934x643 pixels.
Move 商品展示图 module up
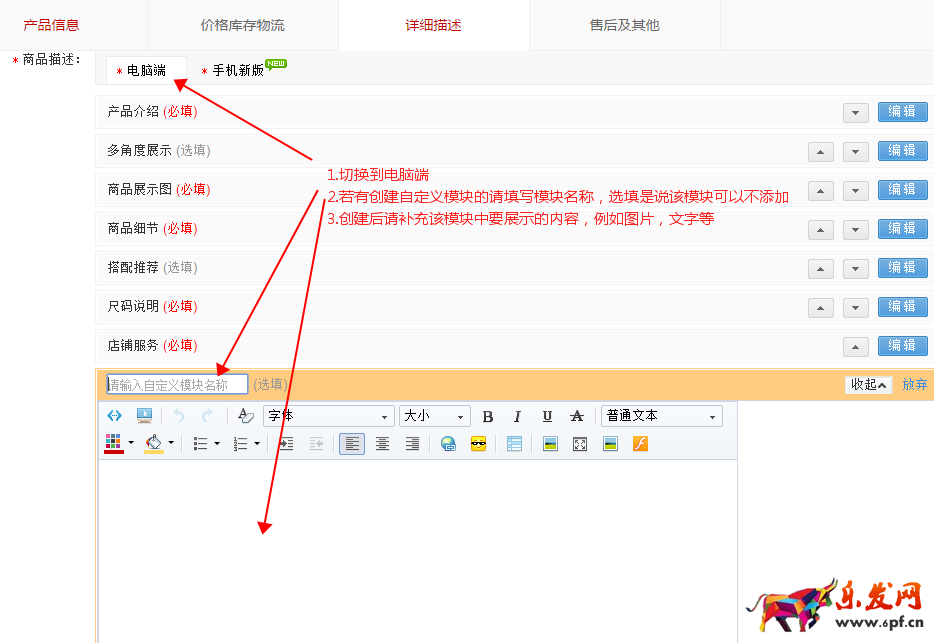(x=820, y=191)
